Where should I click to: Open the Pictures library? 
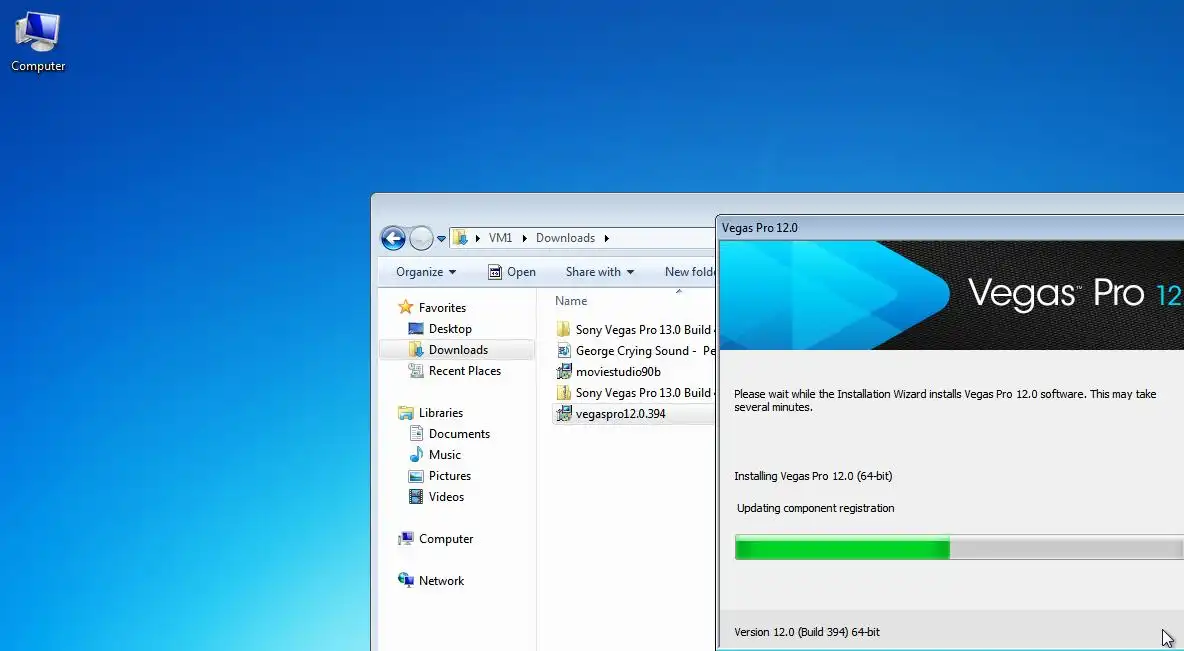point(450,476)
